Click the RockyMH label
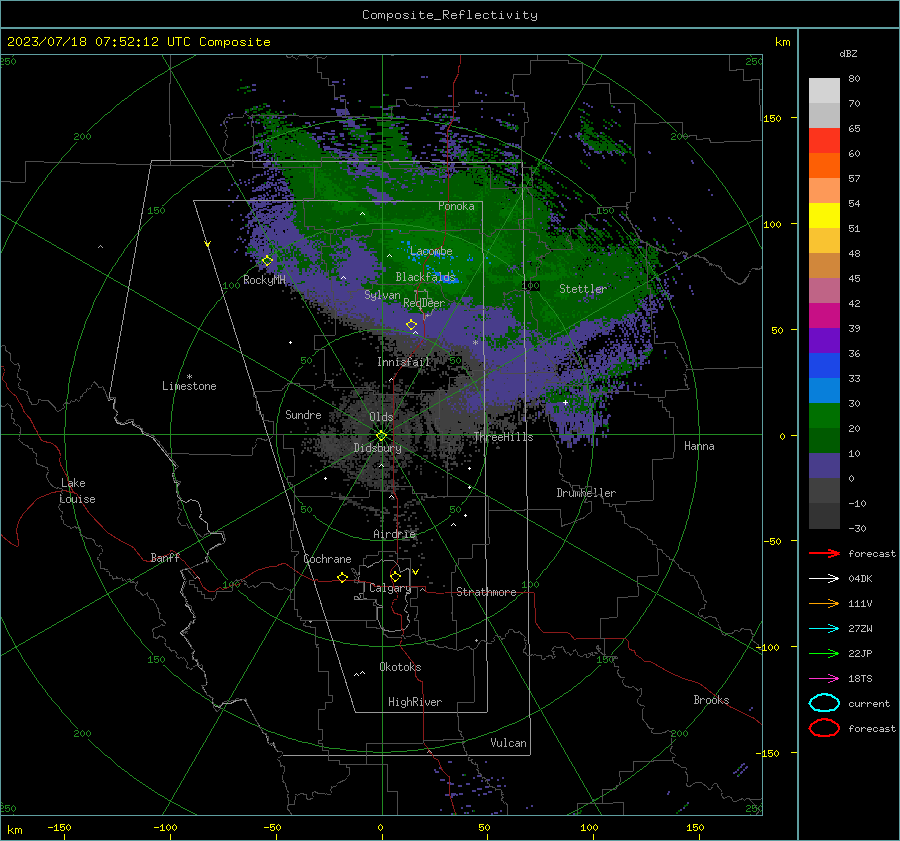Viewport: 900px width, 841px height. 264,280
